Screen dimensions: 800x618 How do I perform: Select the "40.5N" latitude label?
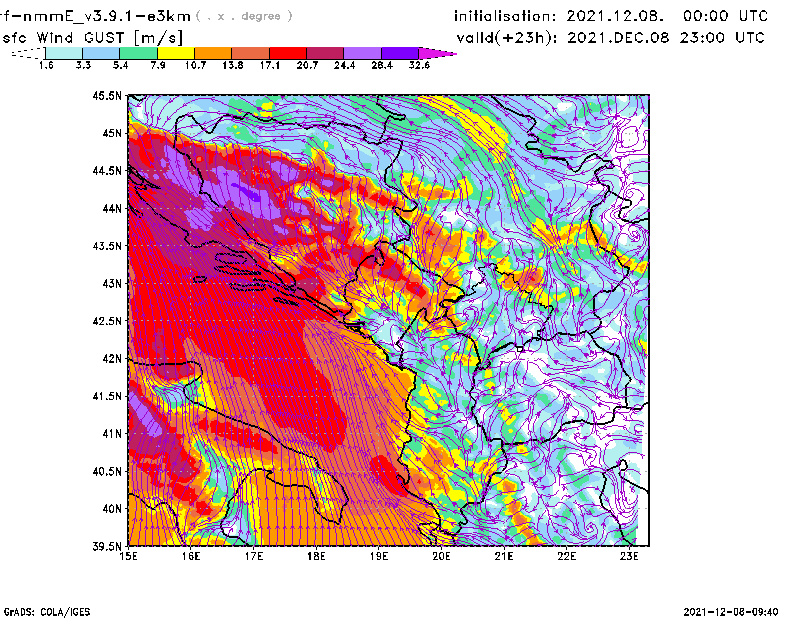[107, 472]
